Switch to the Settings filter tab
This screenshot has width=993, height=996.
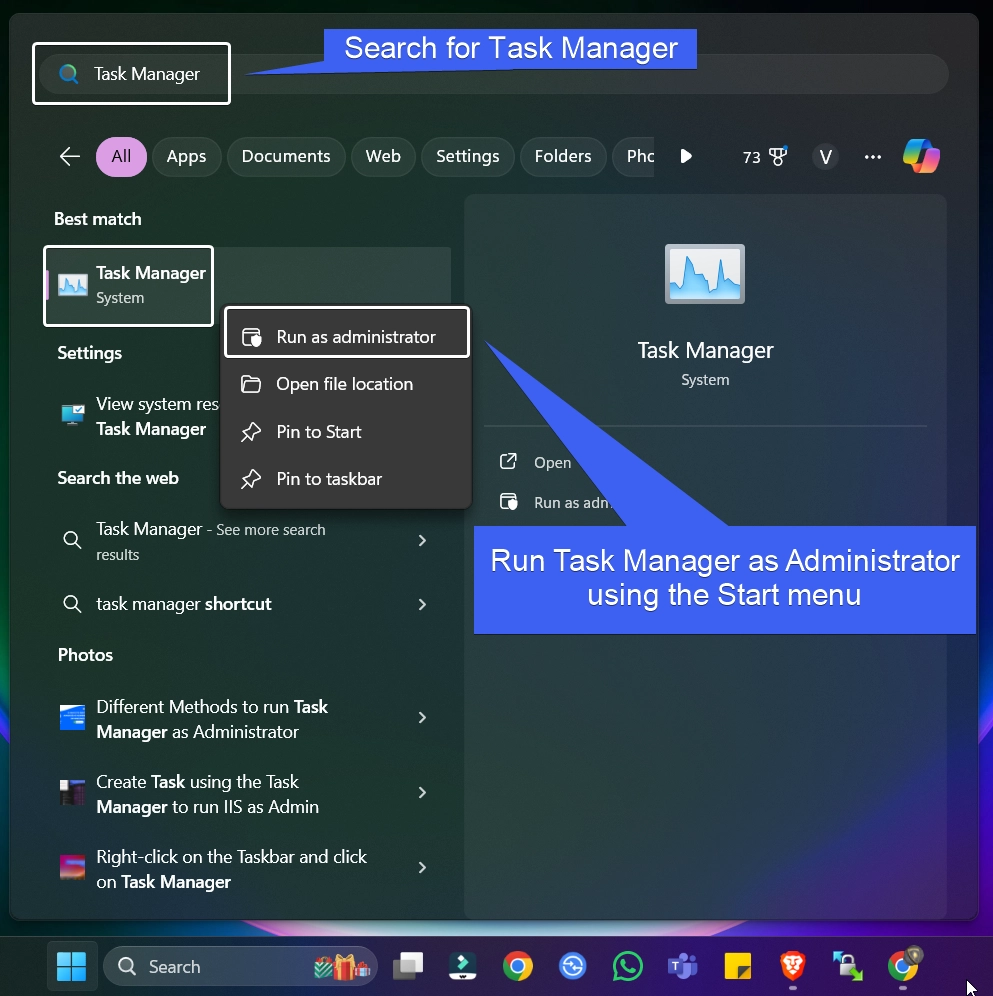pyautogui.click(x=468, y=156)
